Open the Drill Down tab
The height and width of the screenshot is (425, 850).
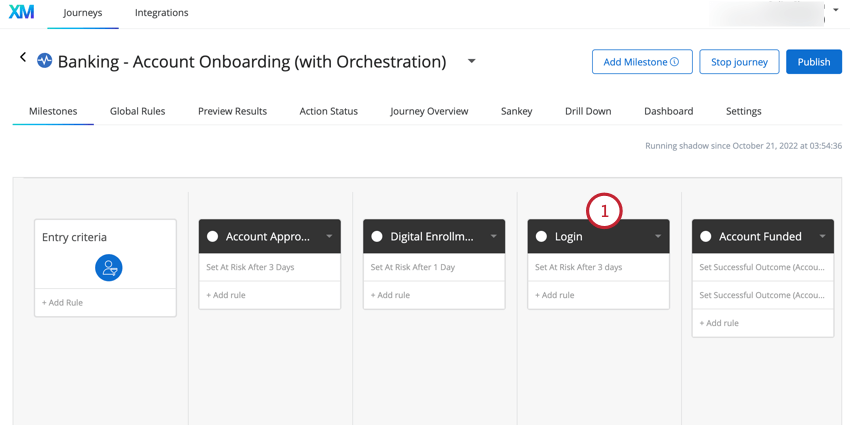pos(588,111)
